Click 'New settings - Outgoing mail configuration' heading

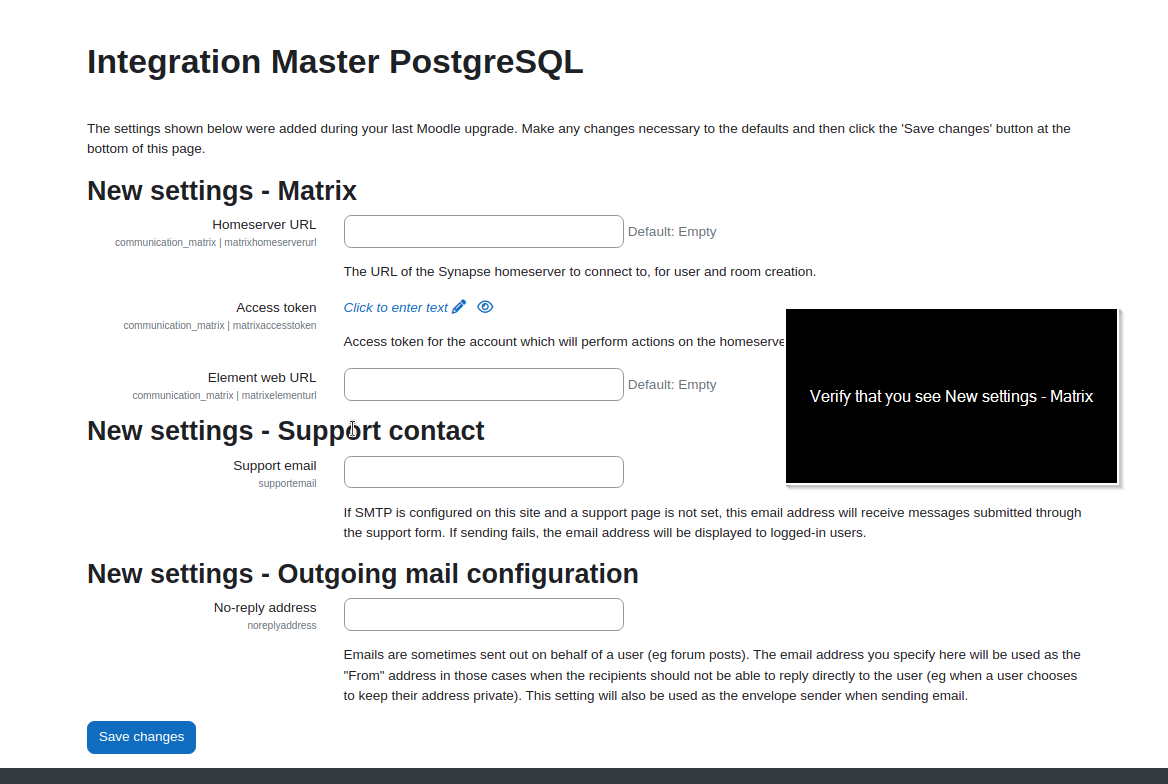tap(363, 574)
